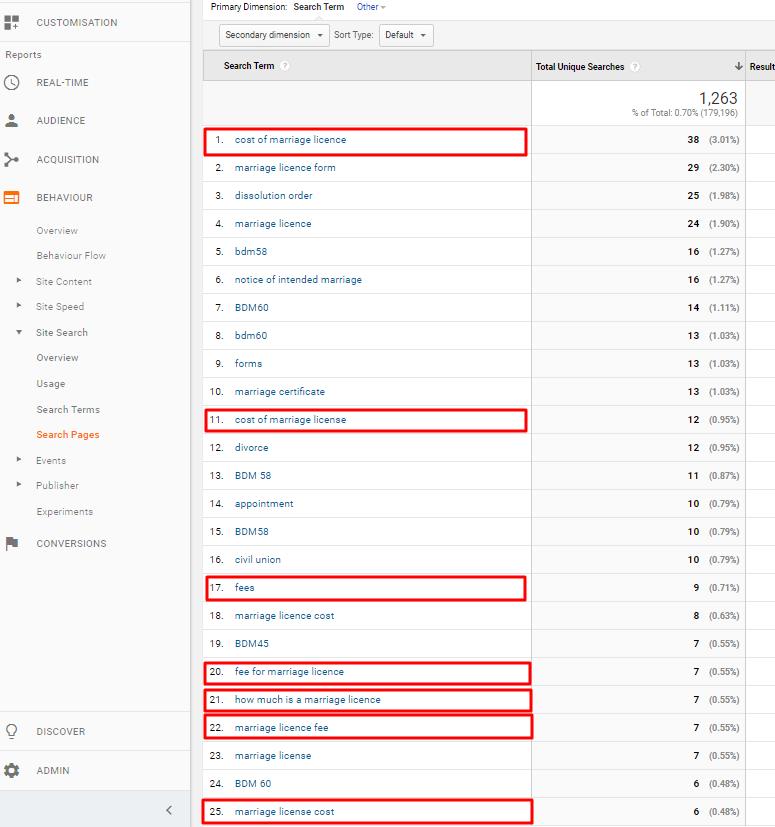Open the Secondary dimension dropdown

(274, 35)
